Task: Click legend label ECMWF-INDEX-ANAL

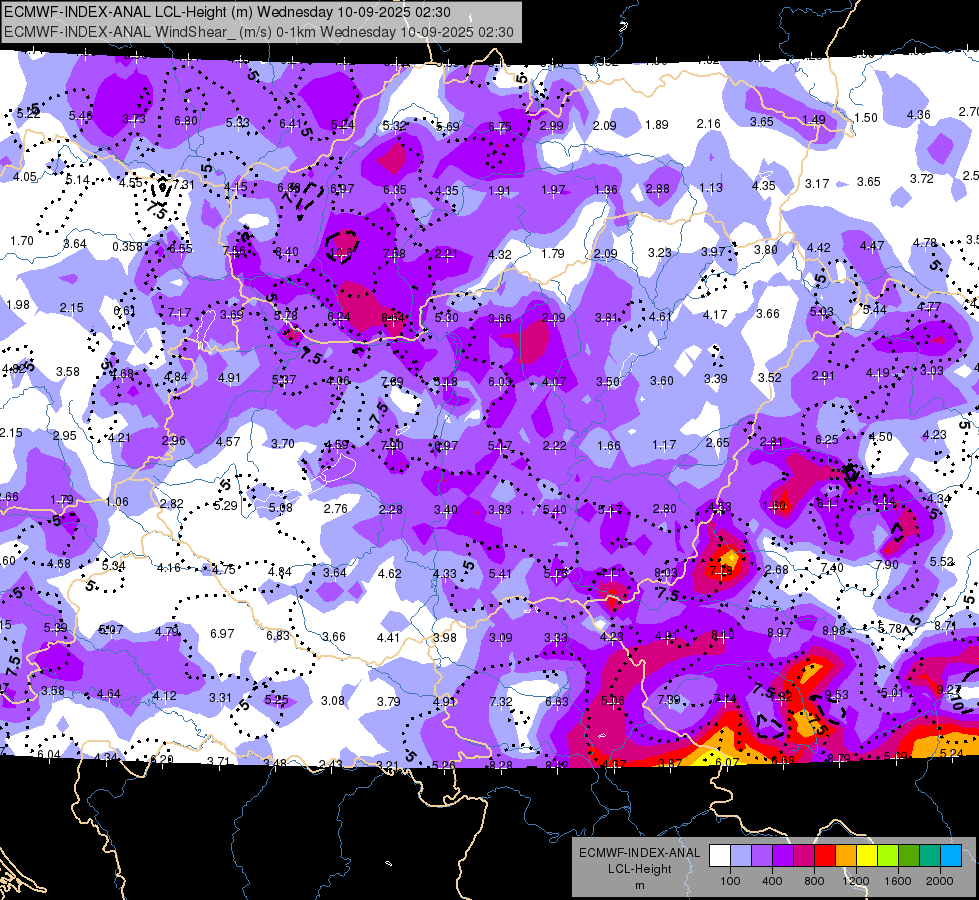Action: 639,853
